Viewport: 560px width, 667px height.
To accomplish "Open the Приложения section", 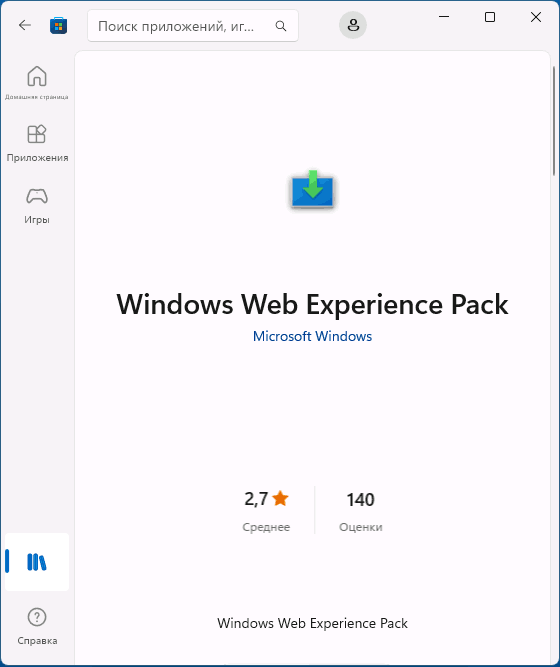I will (x=37, y=144).
